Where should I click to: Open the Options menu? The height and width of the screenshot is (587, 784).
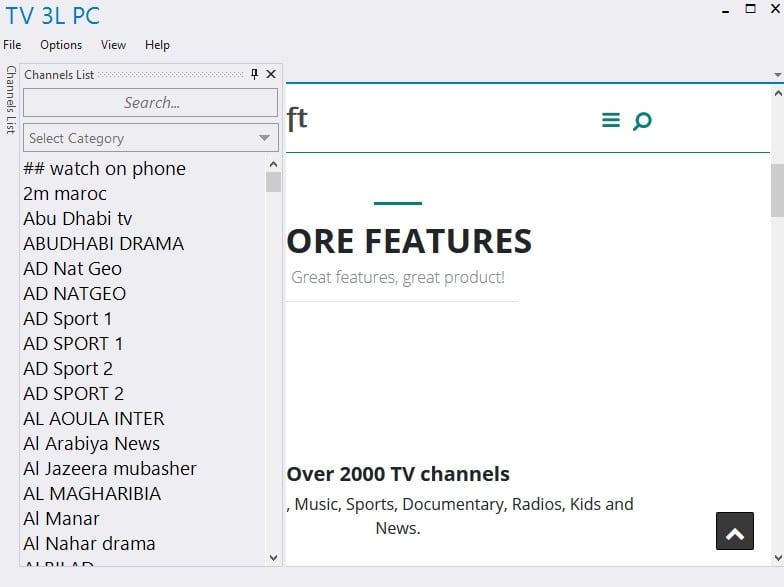(x=61, y=45)
